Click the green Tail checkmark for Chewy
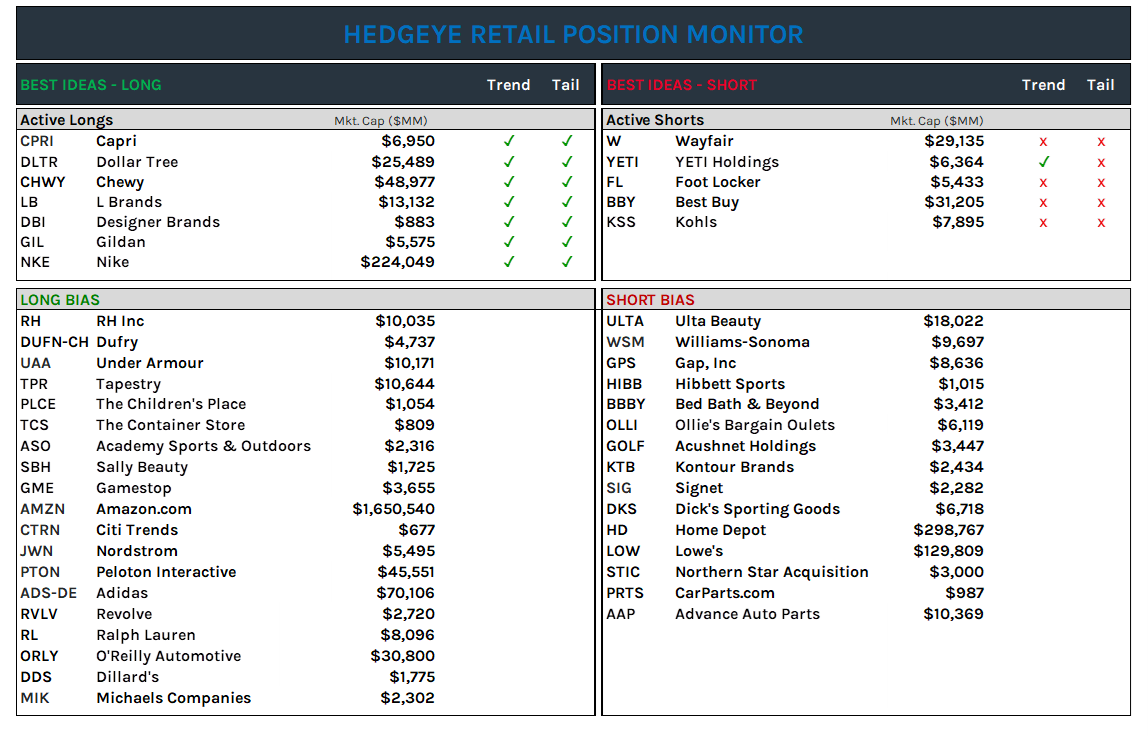Screen dimensions: 1148x737 tap(567, 181)
